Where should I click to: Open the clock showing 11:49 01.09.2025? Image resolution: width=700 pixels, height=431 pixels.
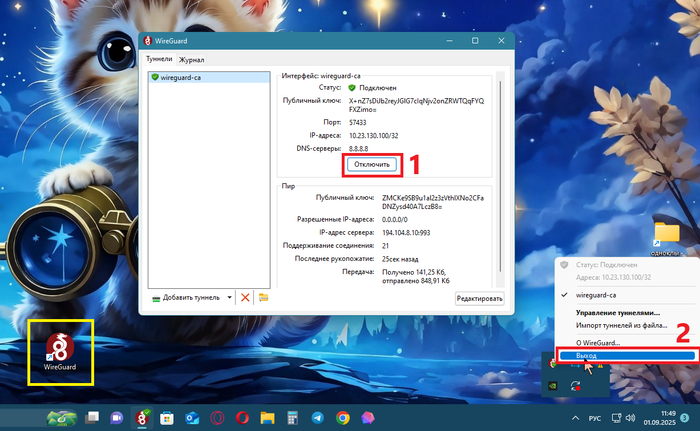[x=660, y=418]
